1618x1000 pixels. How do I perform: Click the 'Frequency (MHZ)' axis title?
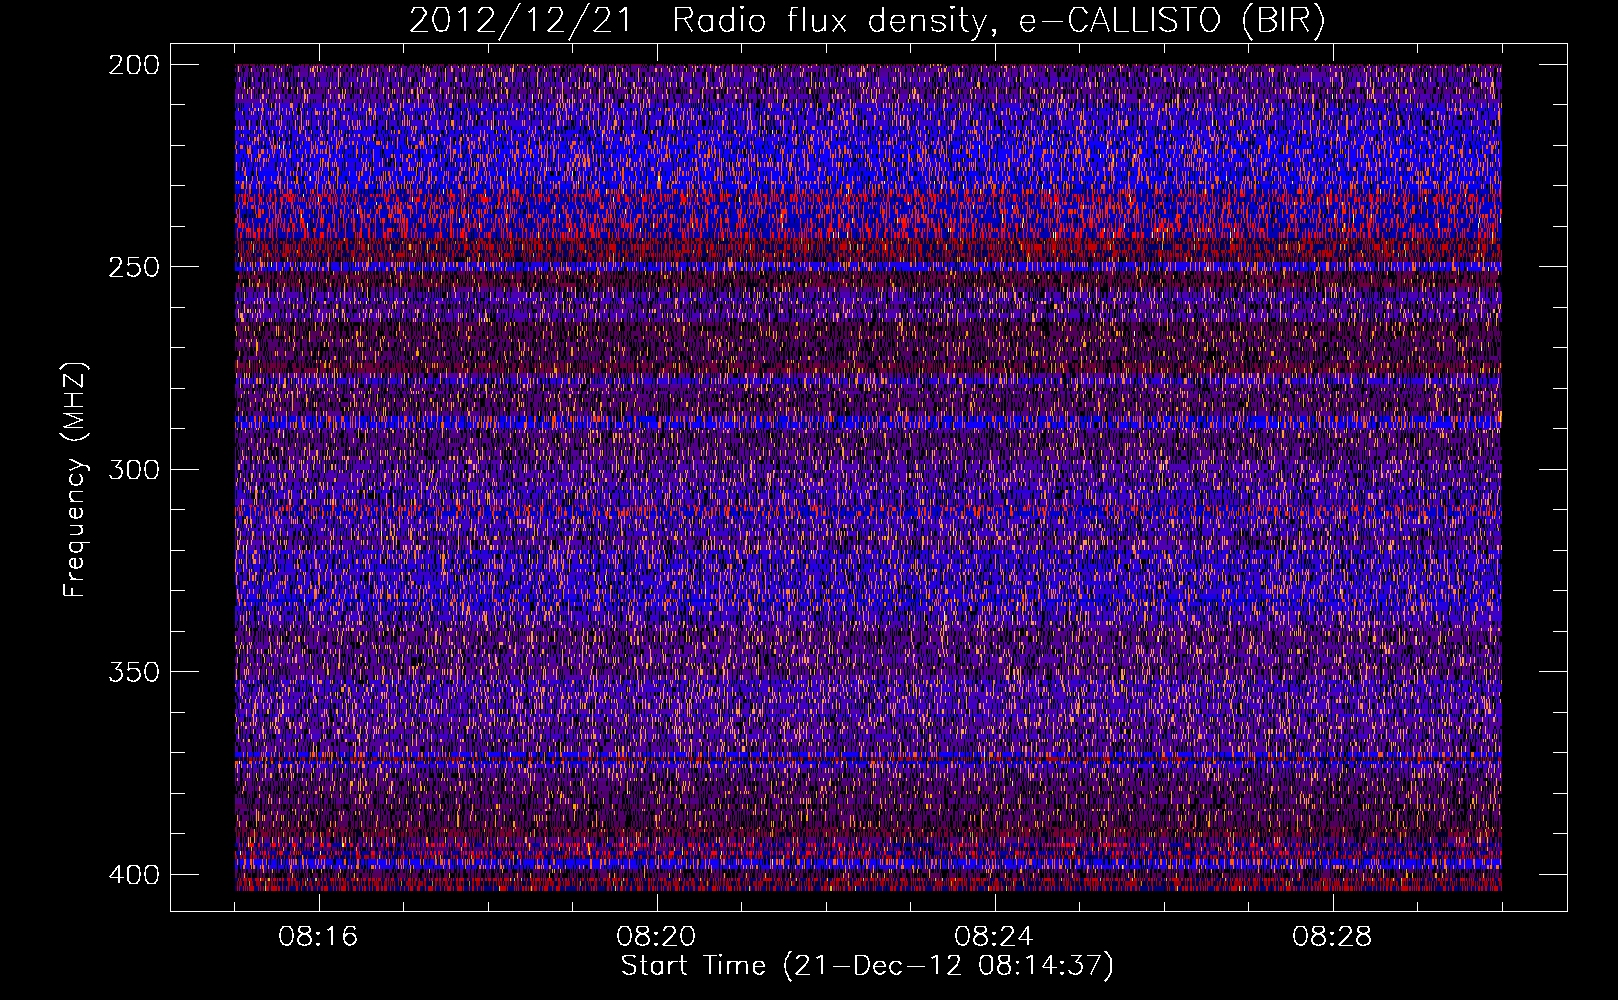[75, 479]
